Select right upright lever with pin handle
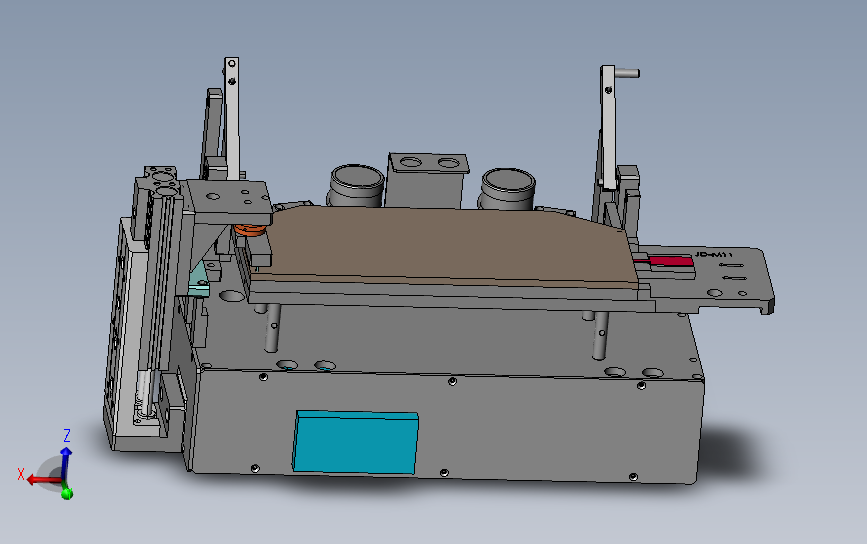This screenshot has height=544, width=867. 611,127
